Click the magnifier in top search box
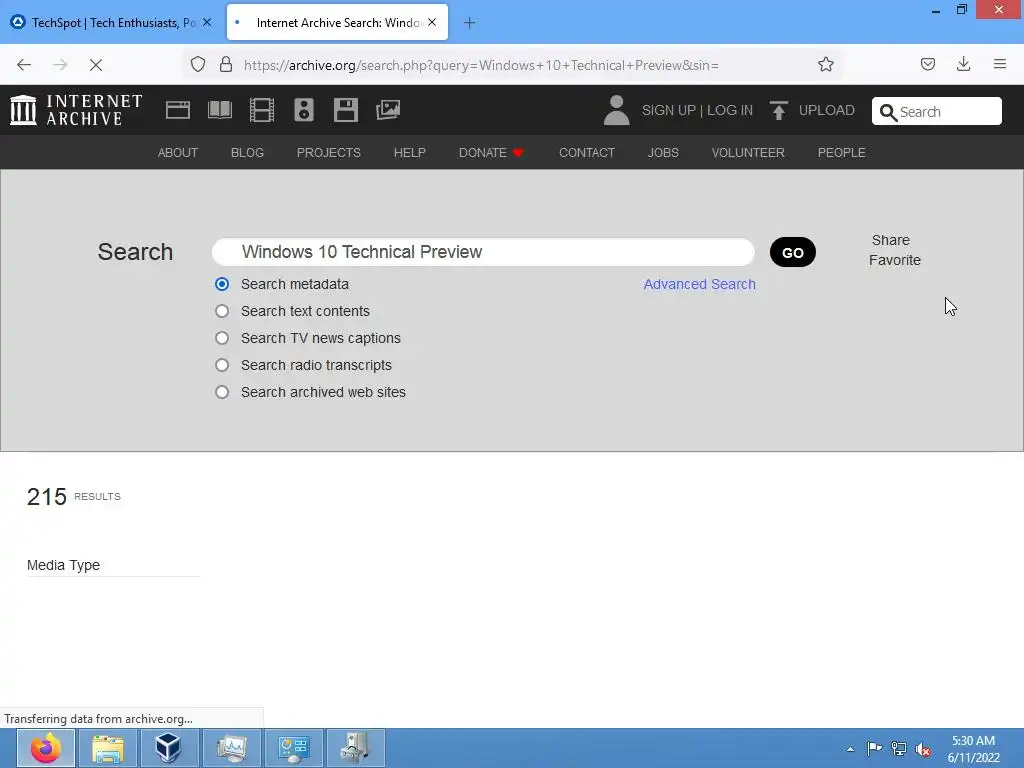1024x768 pixels. 888,112
